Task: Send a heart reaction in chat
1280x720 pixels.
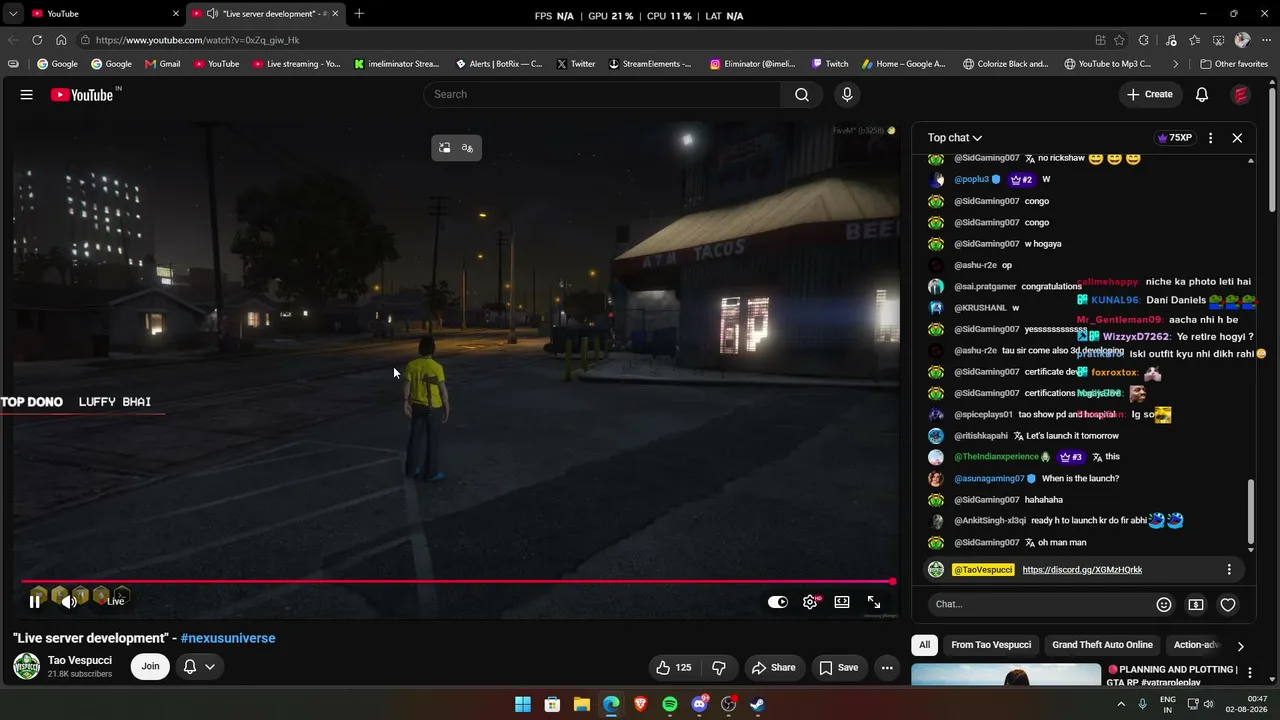Action: [1228, 604]
